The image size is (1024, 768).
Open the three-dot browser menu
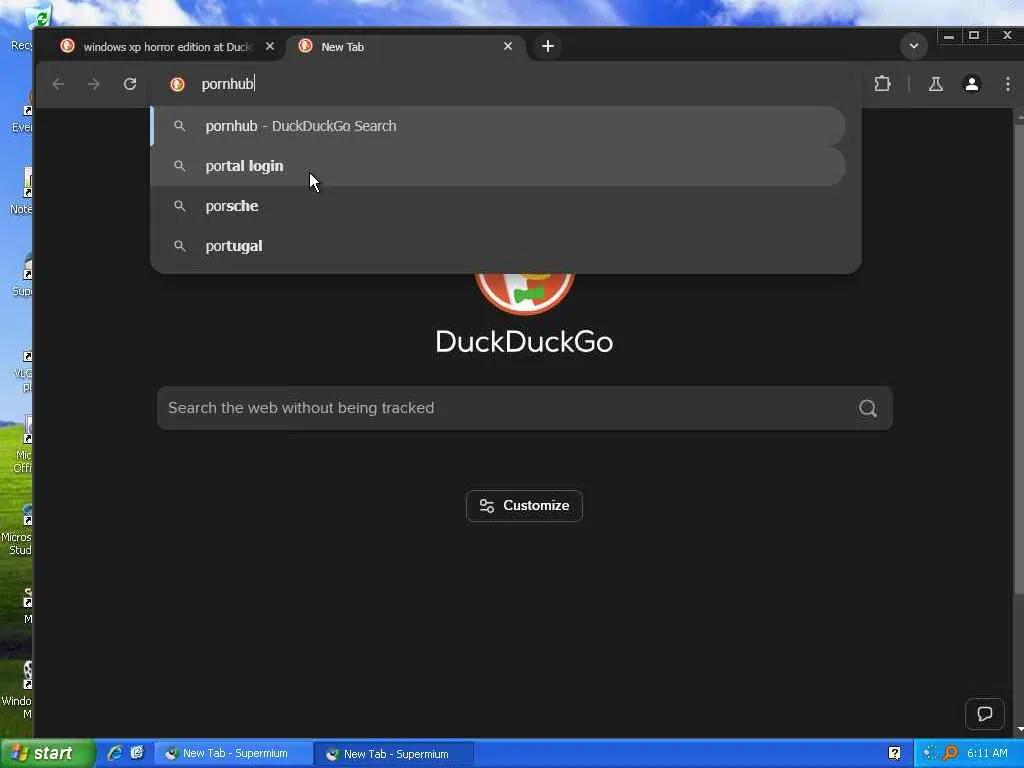point(1008,84)
